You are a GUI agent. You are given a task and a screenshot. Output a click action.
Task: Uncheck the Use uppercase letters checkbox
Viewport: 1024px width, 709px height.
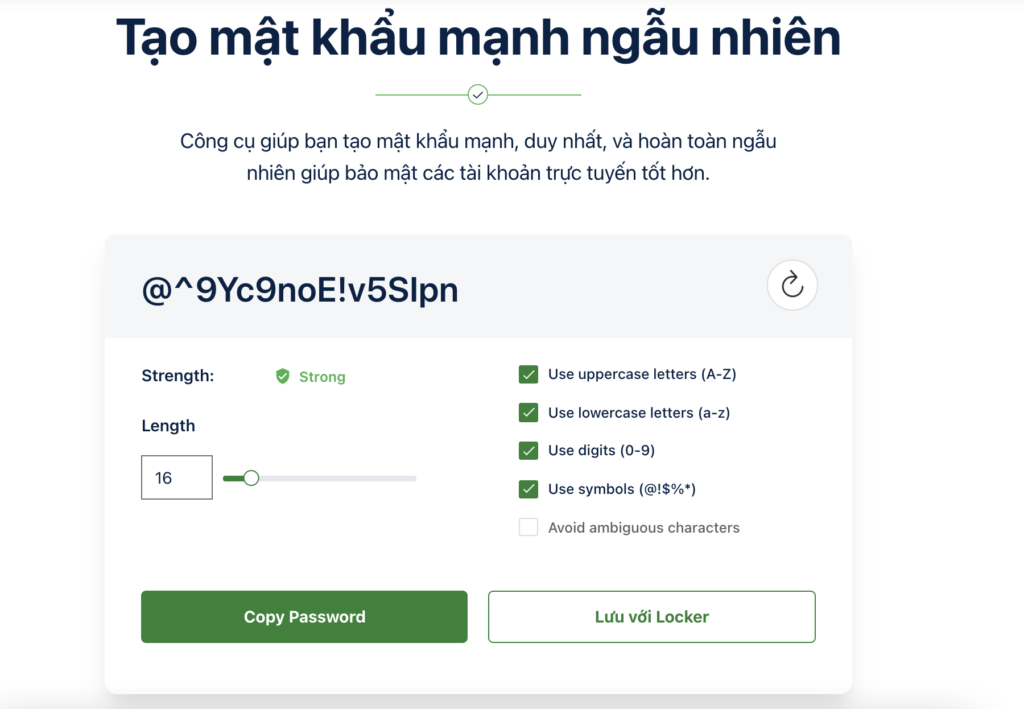[x=528, y=374]
